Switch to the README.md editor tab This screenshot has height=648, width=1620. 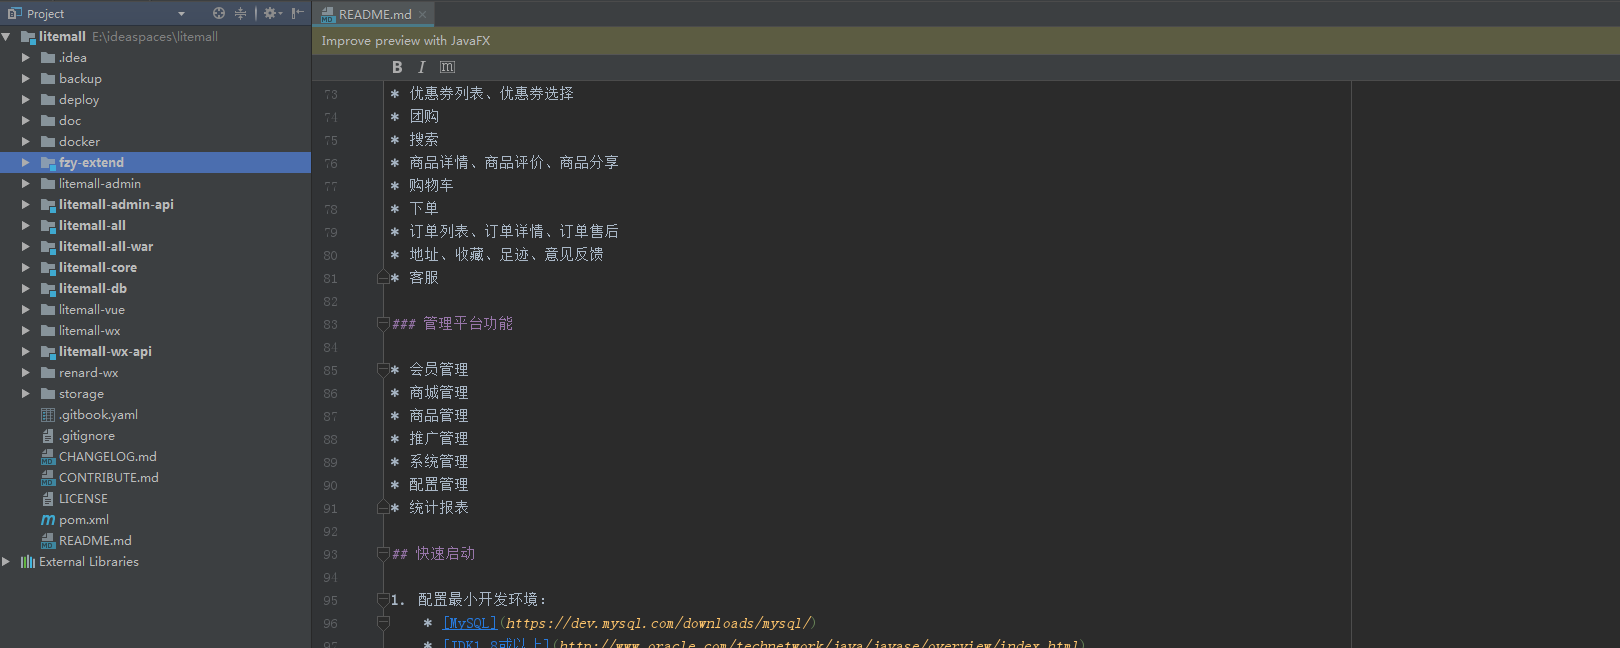pyautogui.click(x=374, y=14)
